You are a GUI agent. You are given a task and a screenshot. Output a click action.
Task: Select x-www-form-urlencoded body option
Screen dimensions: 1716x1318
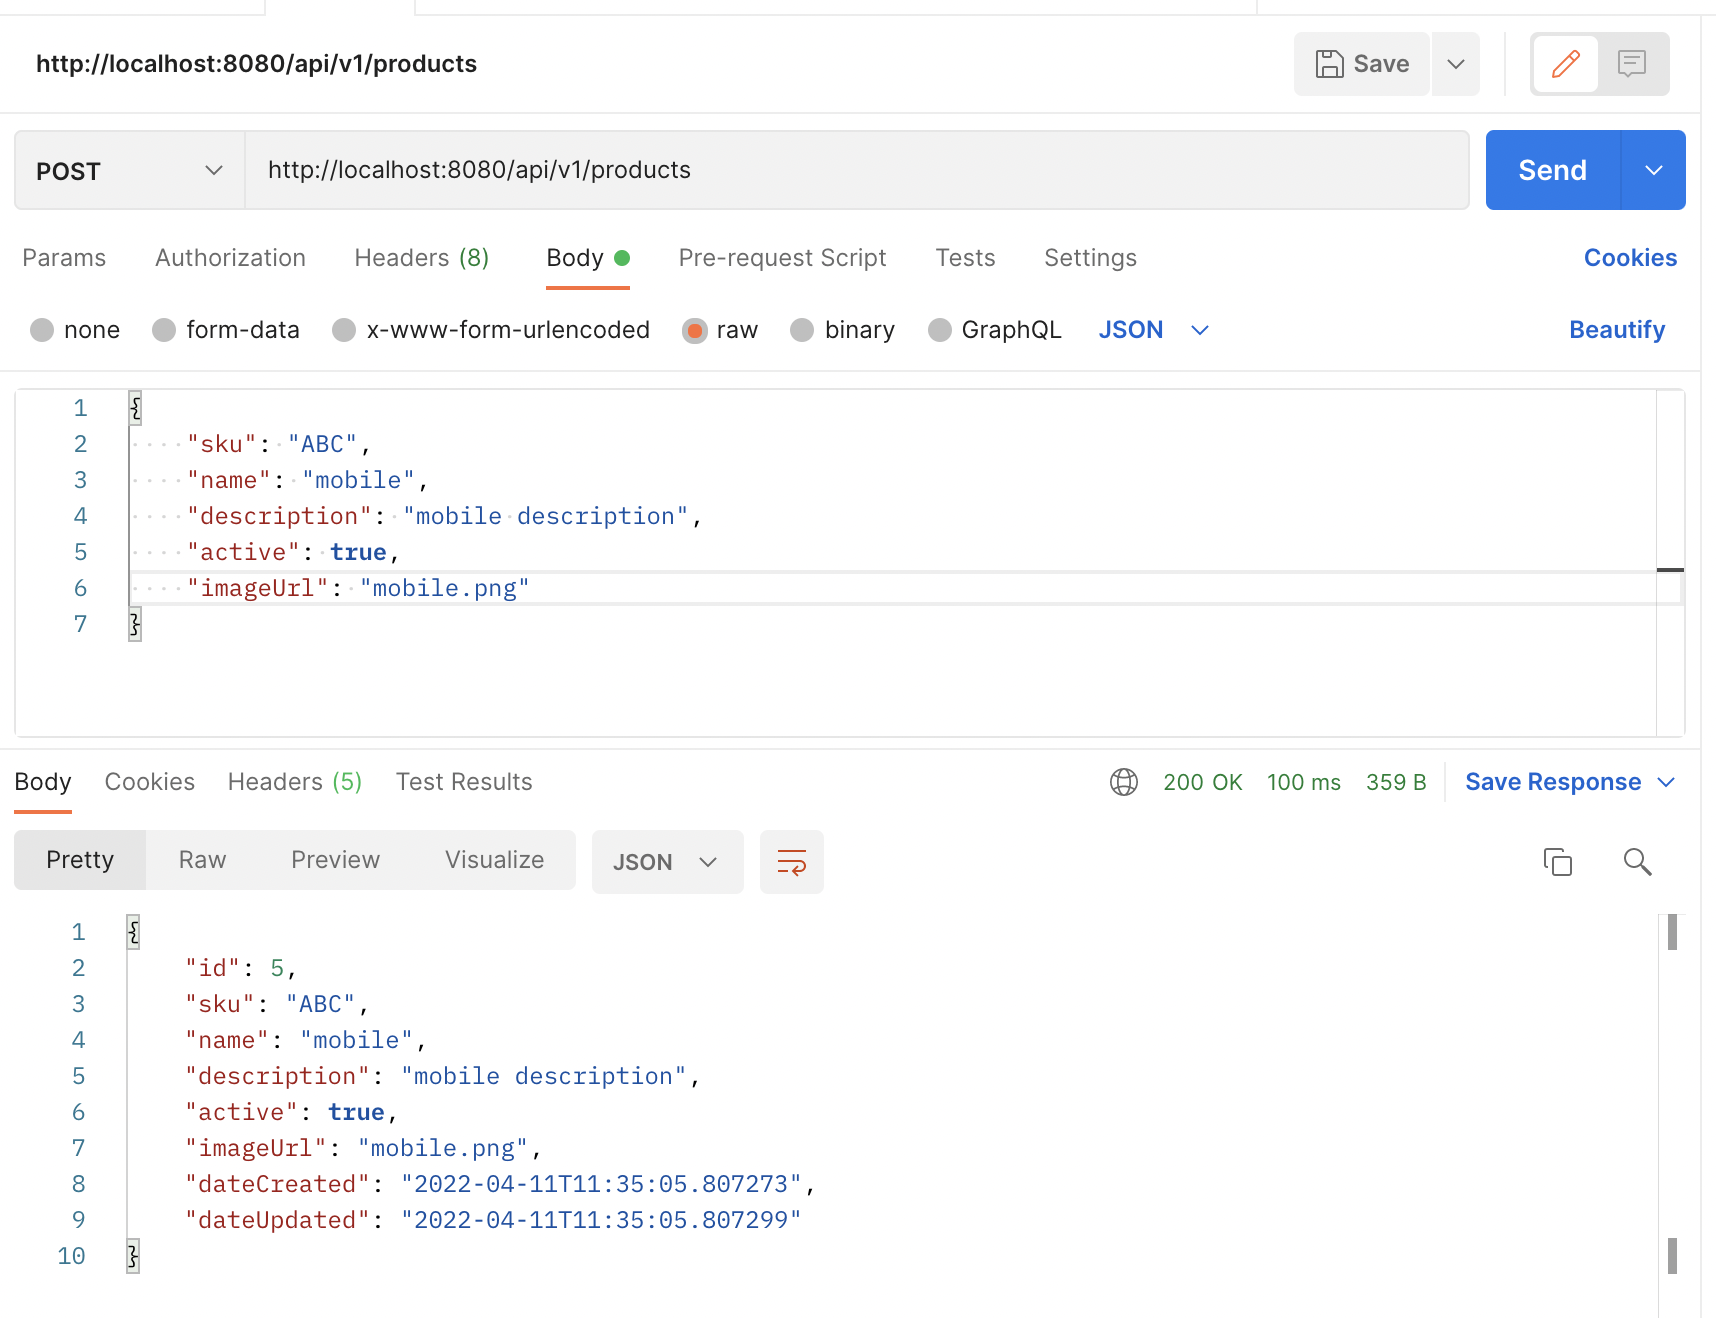(344, 330)
